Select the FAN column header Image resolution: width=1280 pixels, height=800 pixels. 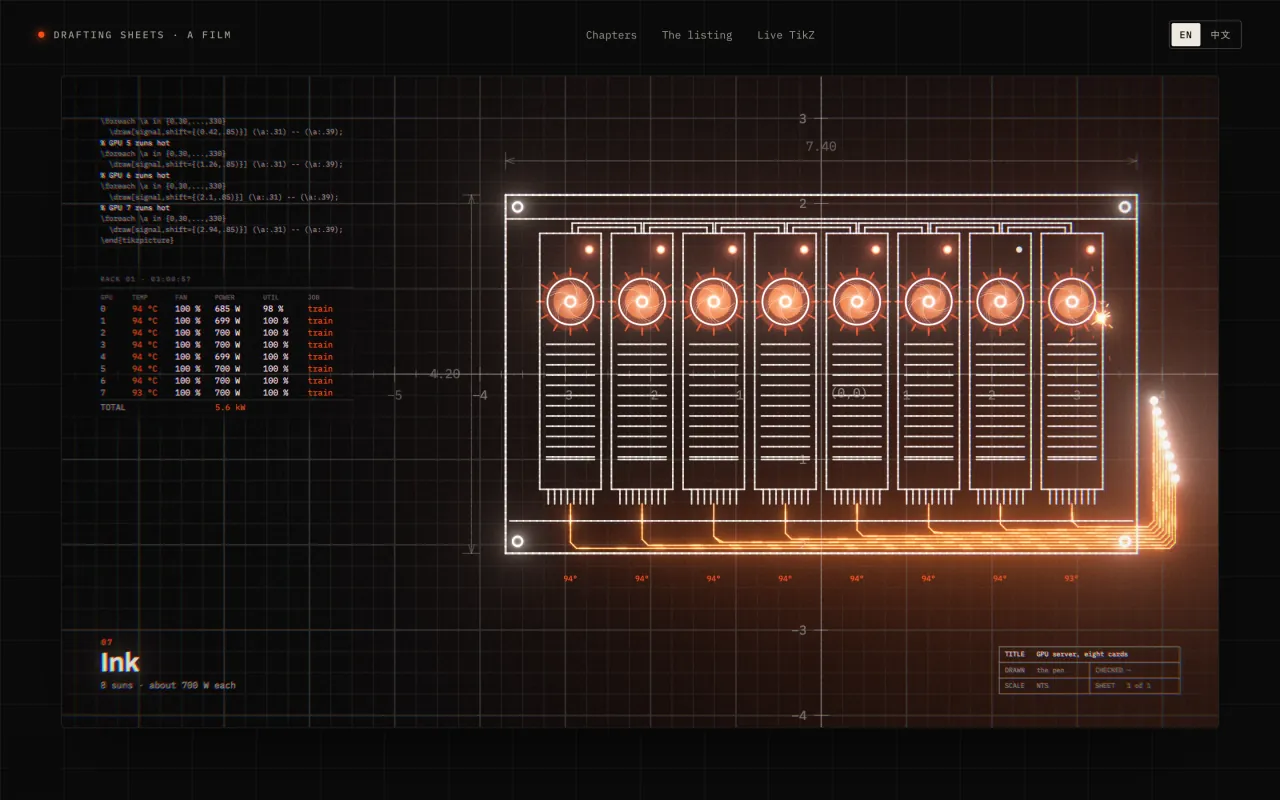click(x=181, y=297)
